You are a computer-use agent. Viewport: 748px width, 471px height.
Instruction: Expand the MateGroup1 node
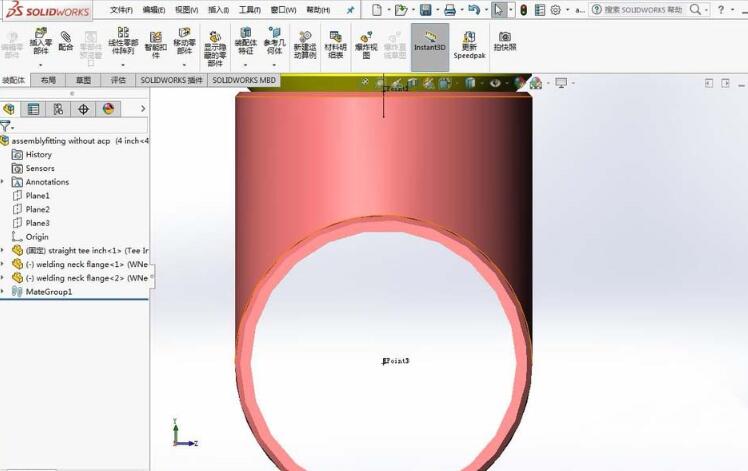[x=3, y=292]
